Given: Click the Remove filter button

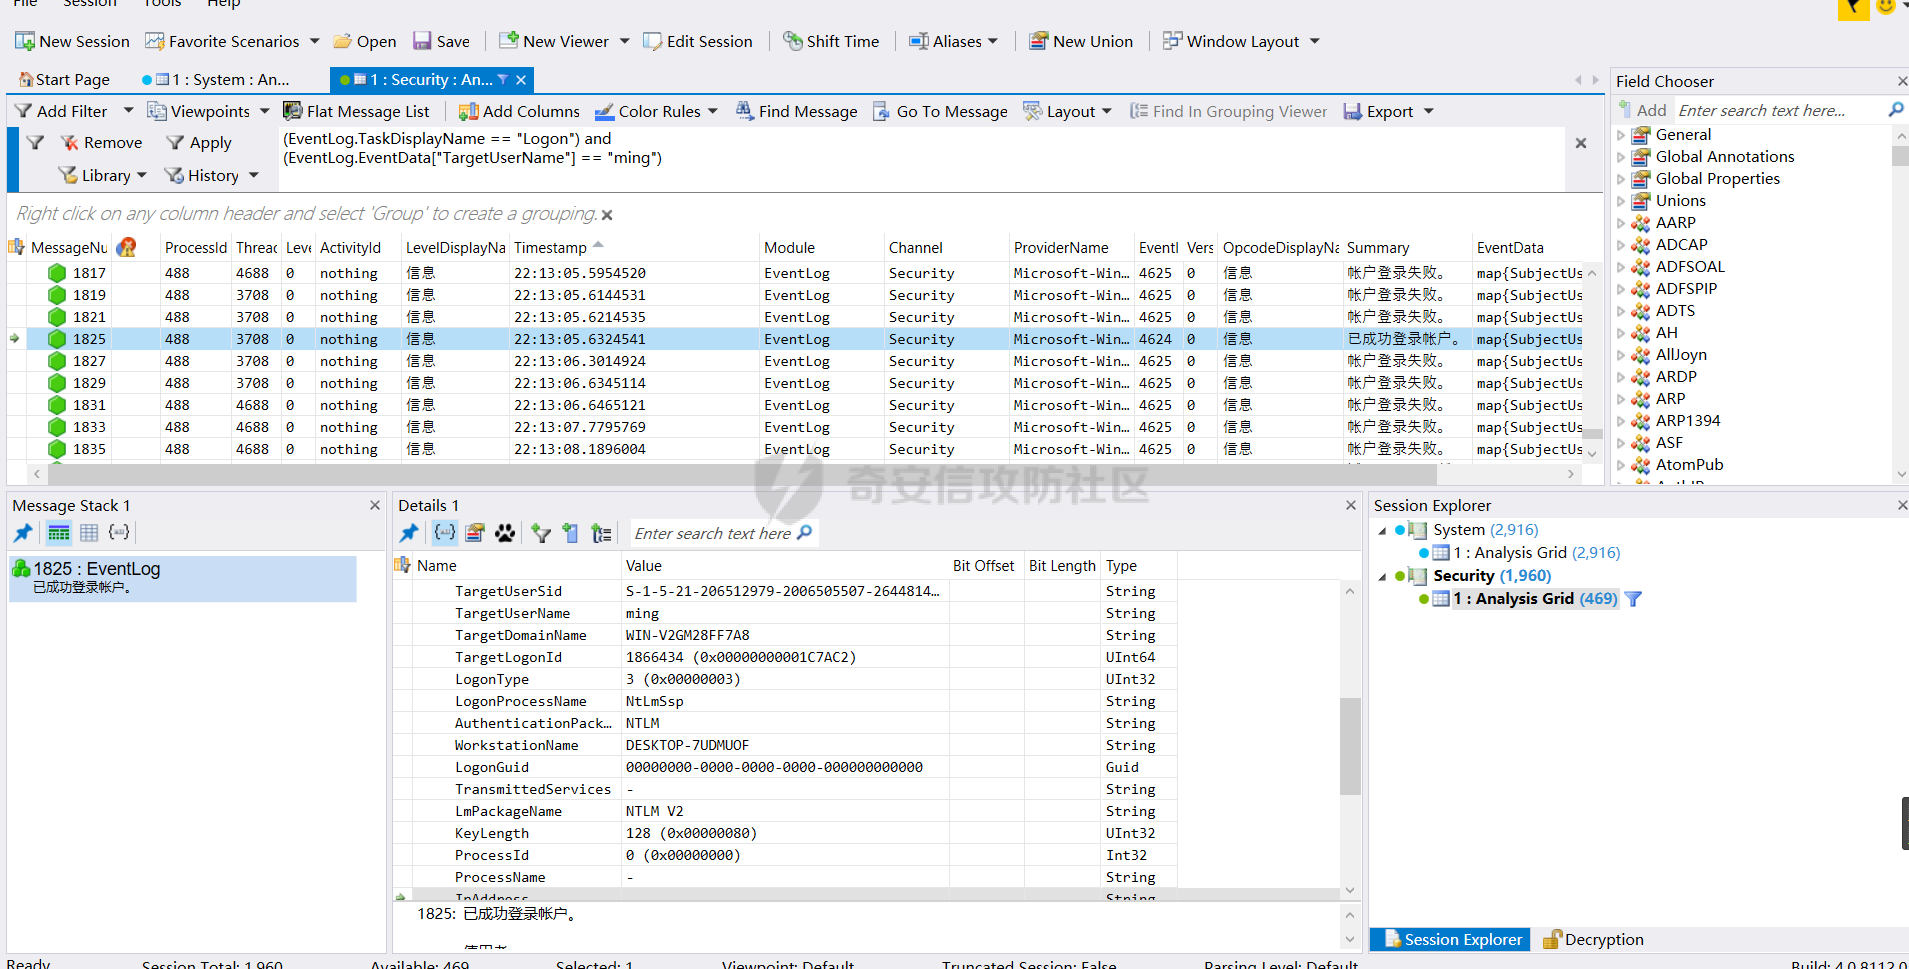Looking at the screenshot, I should 101,143.
